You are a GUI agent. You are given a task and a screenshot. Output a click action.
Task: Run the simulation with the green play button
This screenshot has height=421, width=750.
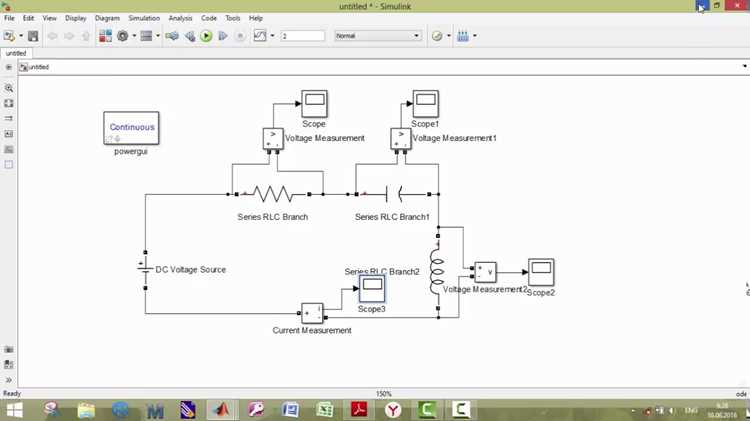(206, 36)
